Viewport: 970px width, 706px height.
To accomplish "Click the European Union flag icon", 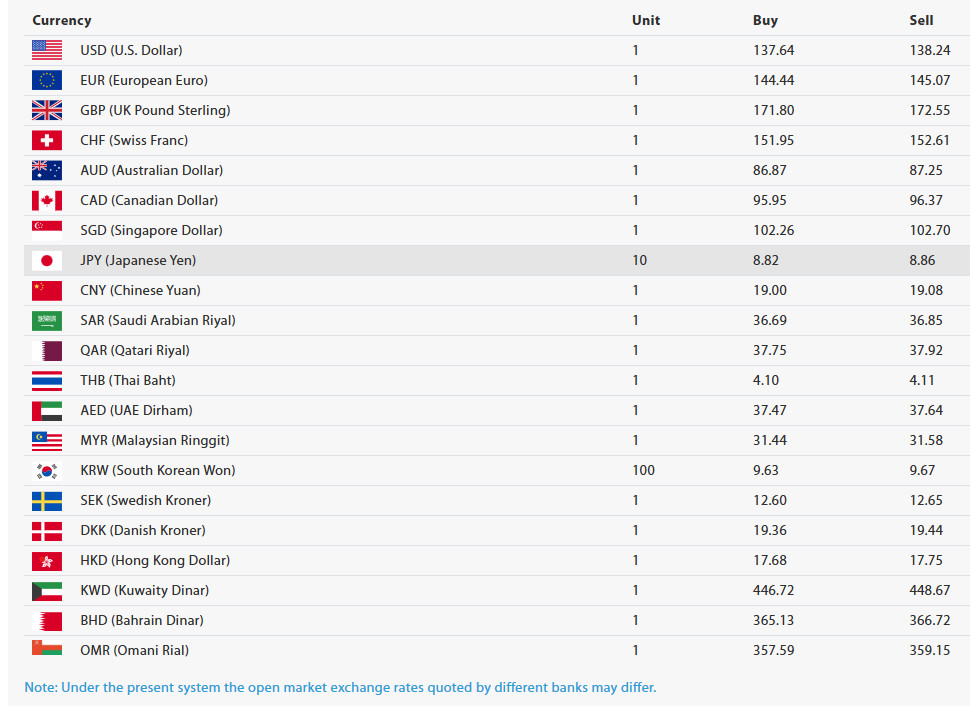I will coord(46,80).
